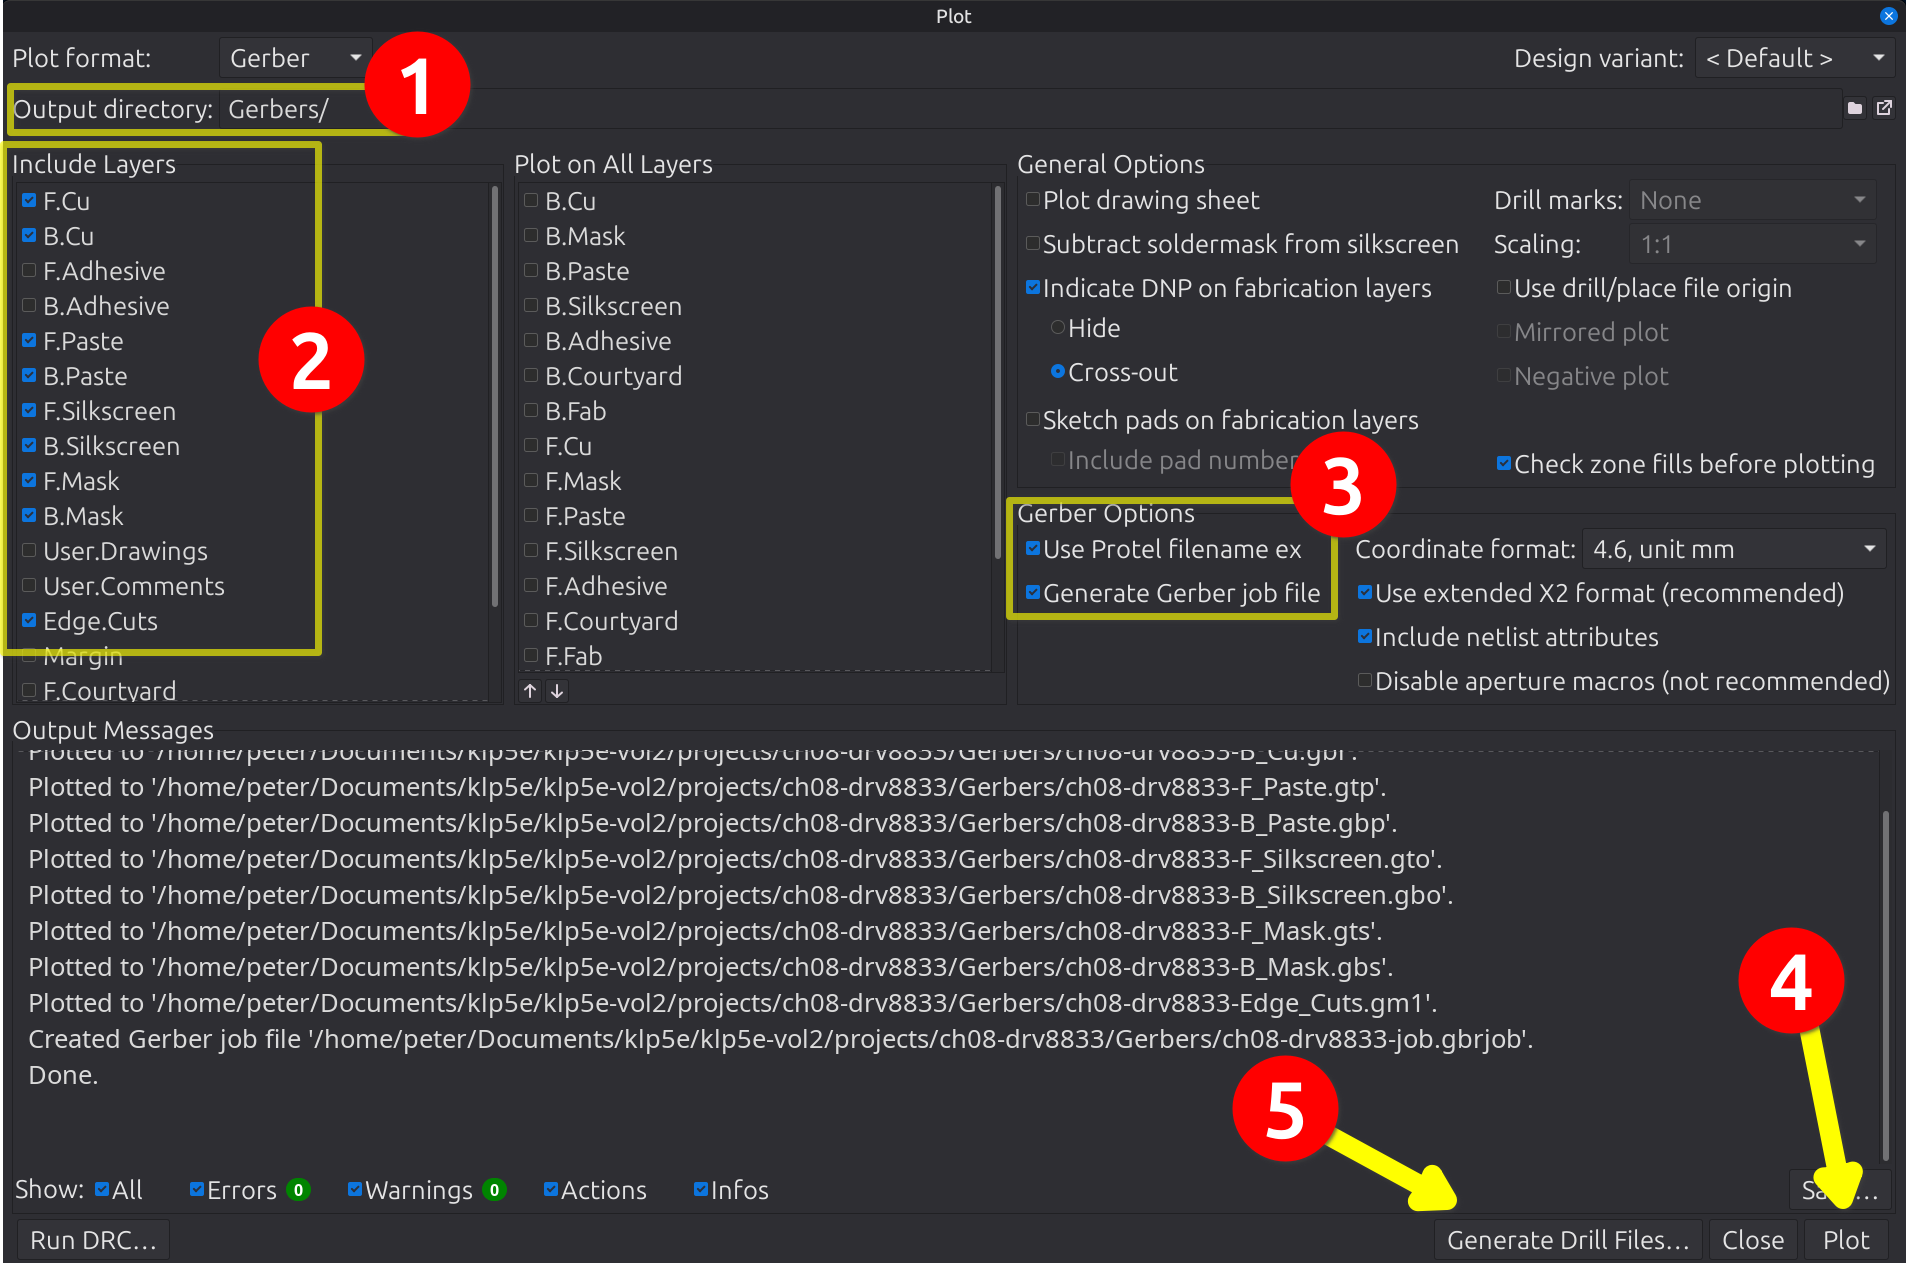Screen dimensions: 1906x1263
Task: Uncheck F.Cu in Include Layers
Action: (29, 201)
